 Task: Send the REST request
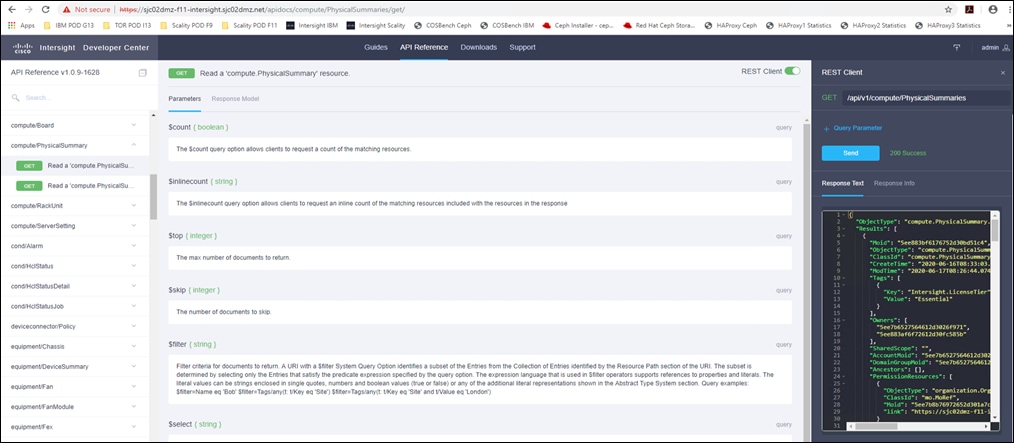[850, 153]
